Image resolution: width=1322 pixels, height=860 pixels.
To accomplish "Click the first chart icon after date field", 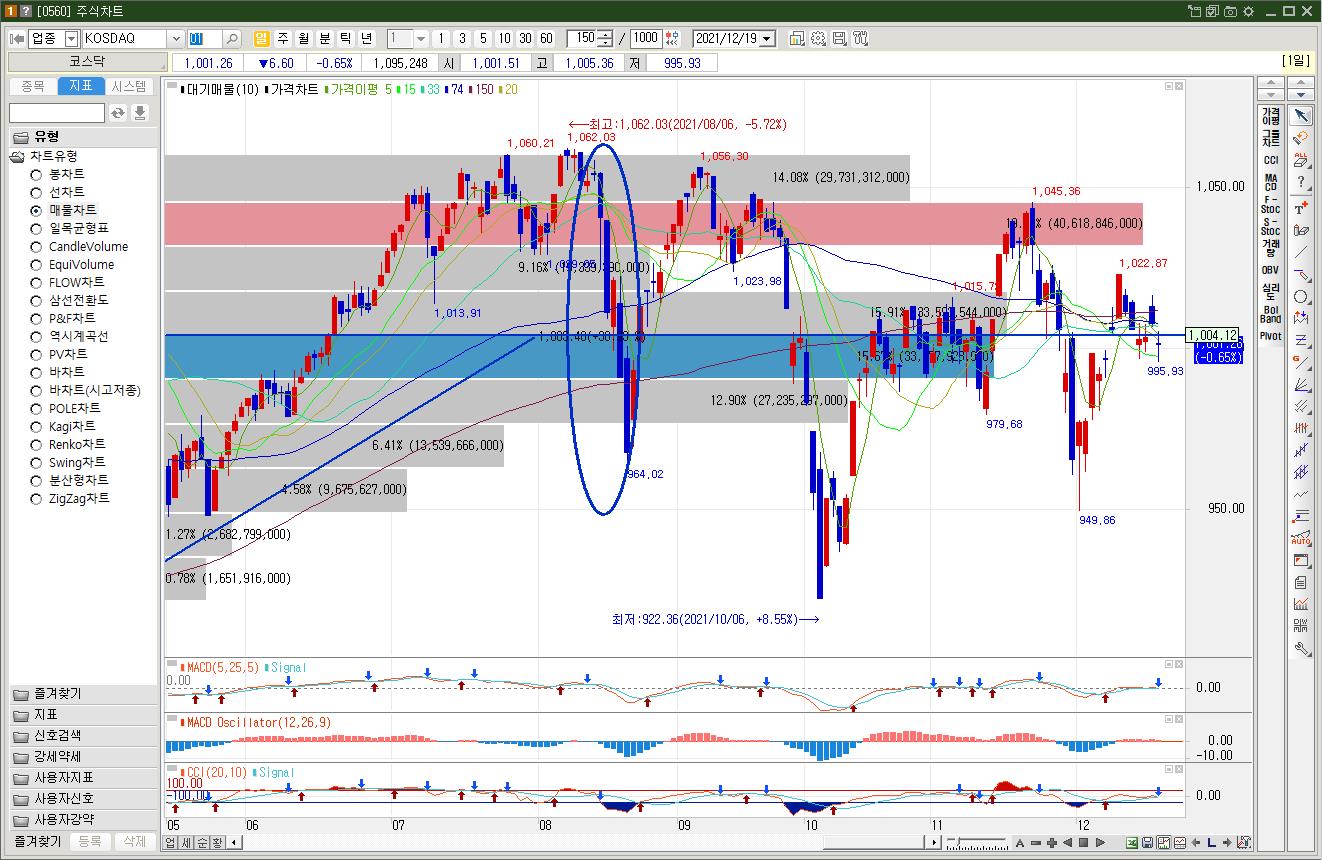I will click(x=797, y=38).
